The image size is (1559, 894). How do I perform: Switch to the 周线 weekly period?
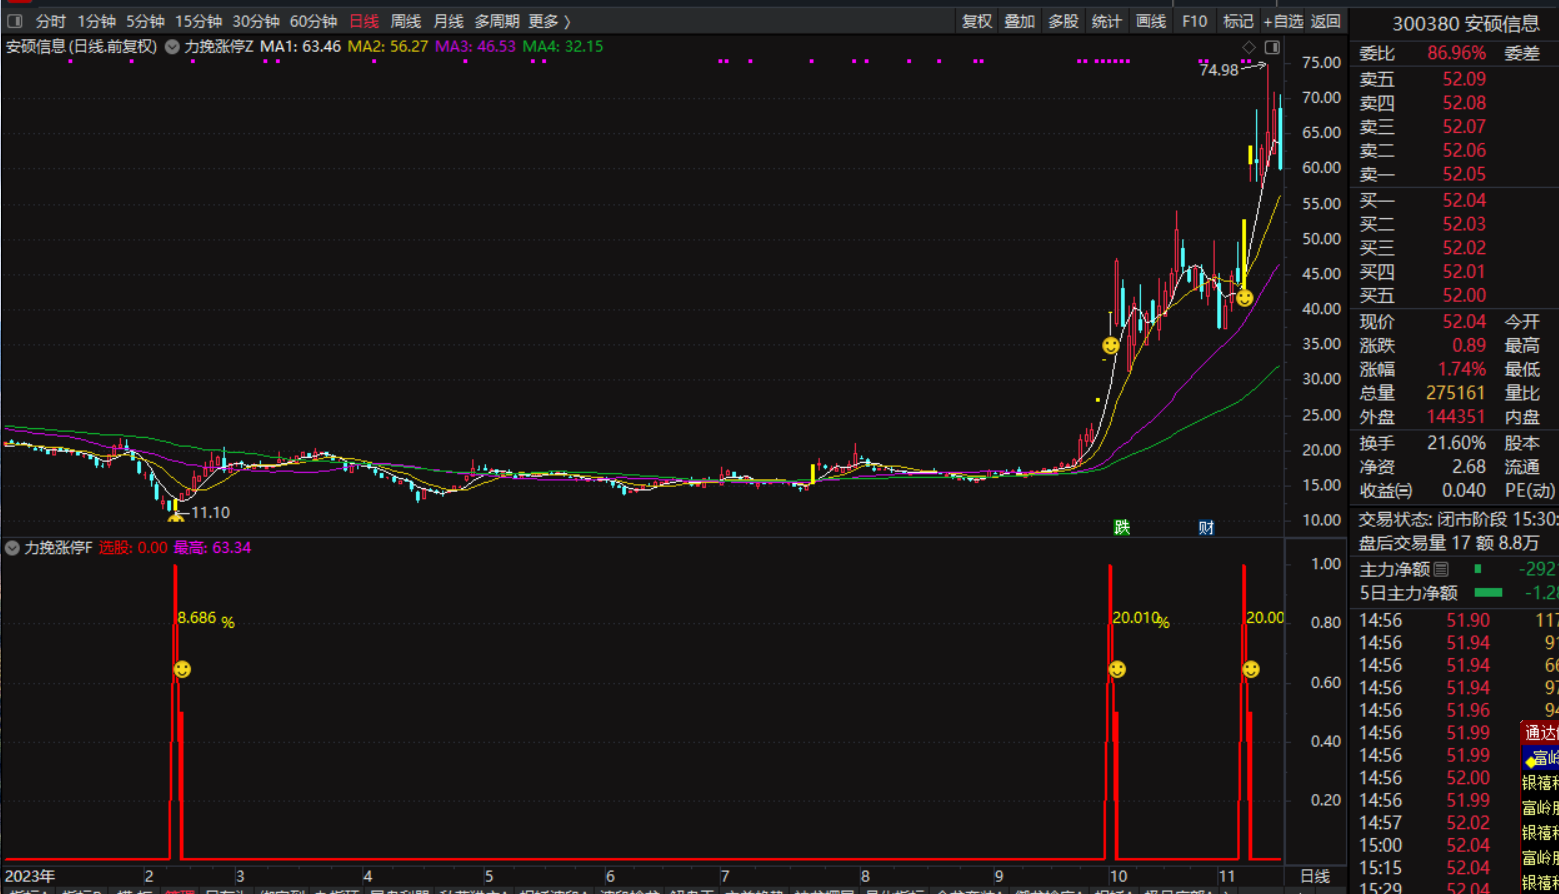(x=405, y=21)
